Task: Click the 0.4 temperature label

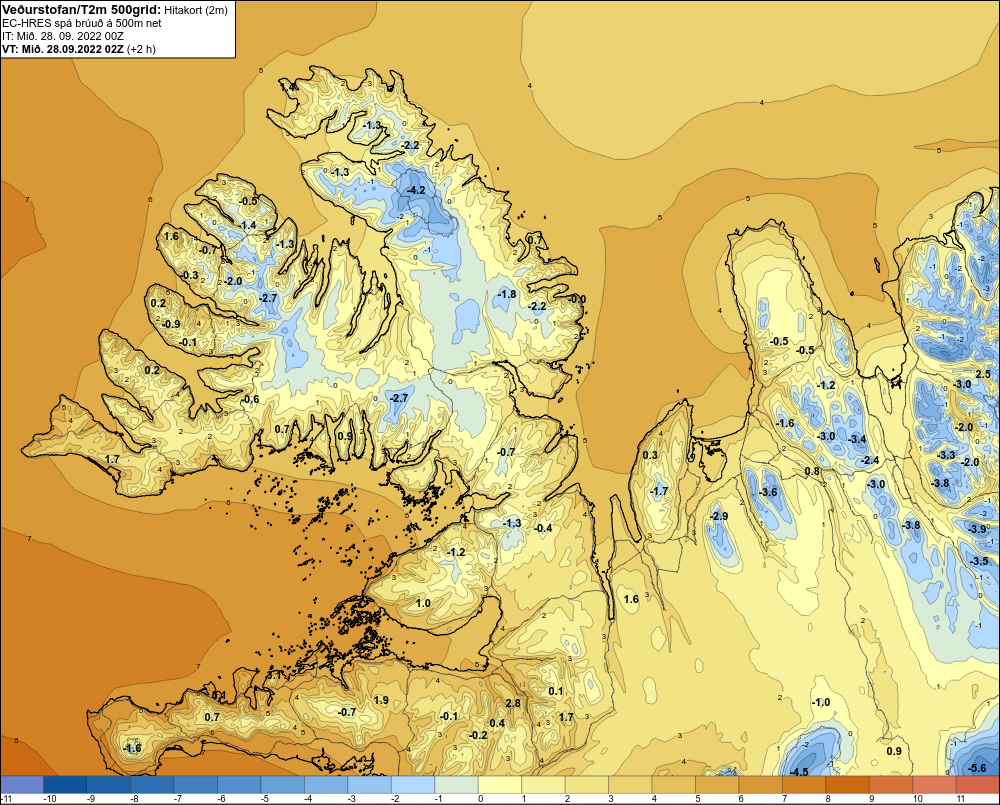Action: pos(497,723)
